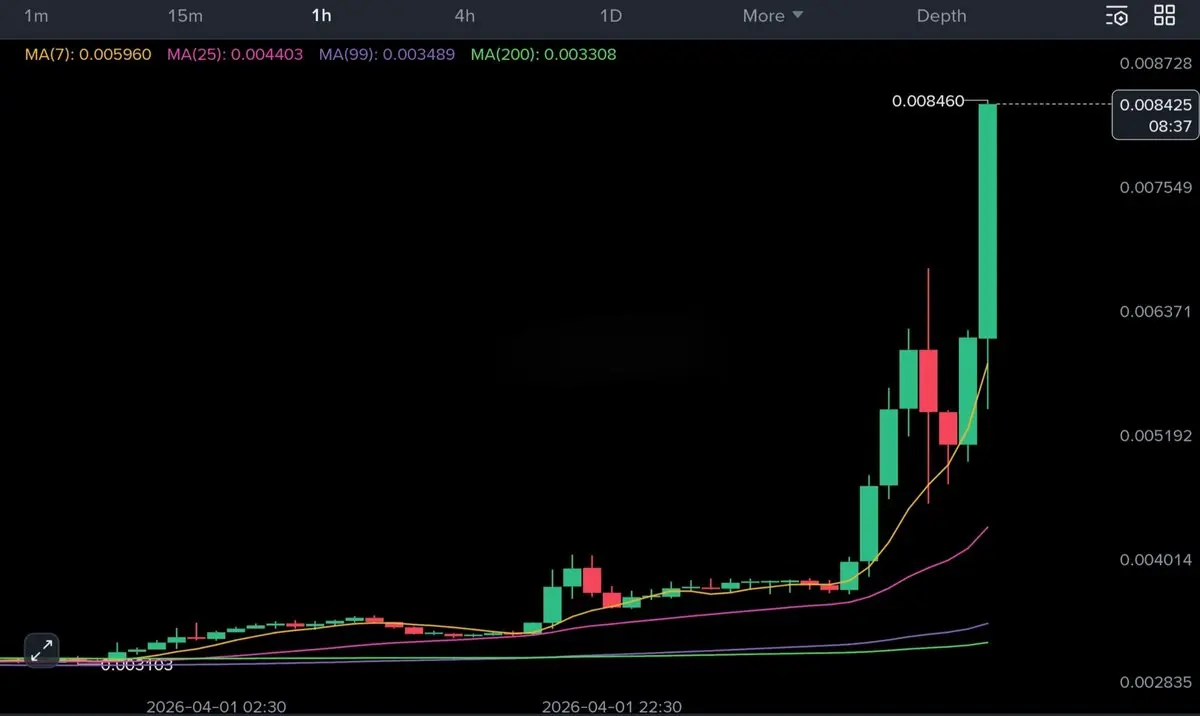The width and height of the screenshot is (1200, 716).
Task: Click the MA(7): 0.005960 indicator label
Action: click(x=88, y=54)
